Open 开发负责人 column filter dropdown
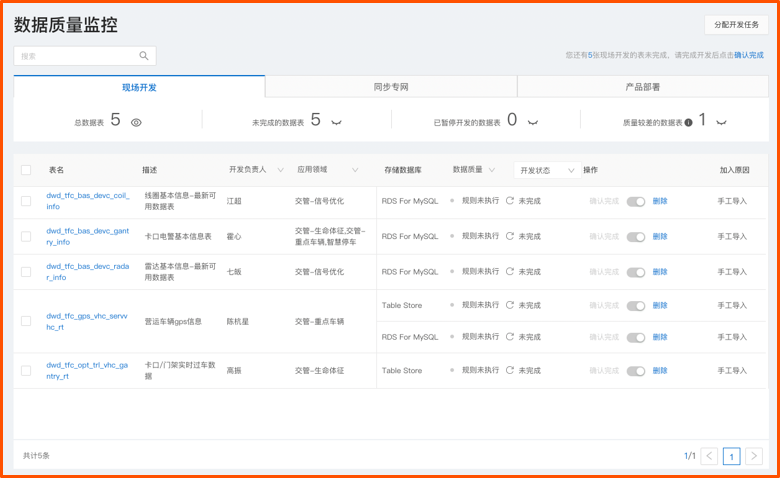Screen dimensions: 780x478 pos(281,170)
